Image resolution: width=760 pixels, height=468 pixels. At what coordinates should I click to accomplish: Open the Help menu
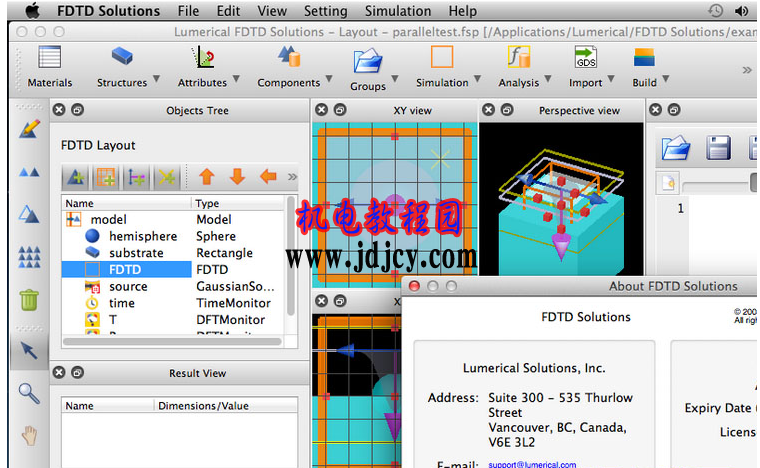coord(462,11)
